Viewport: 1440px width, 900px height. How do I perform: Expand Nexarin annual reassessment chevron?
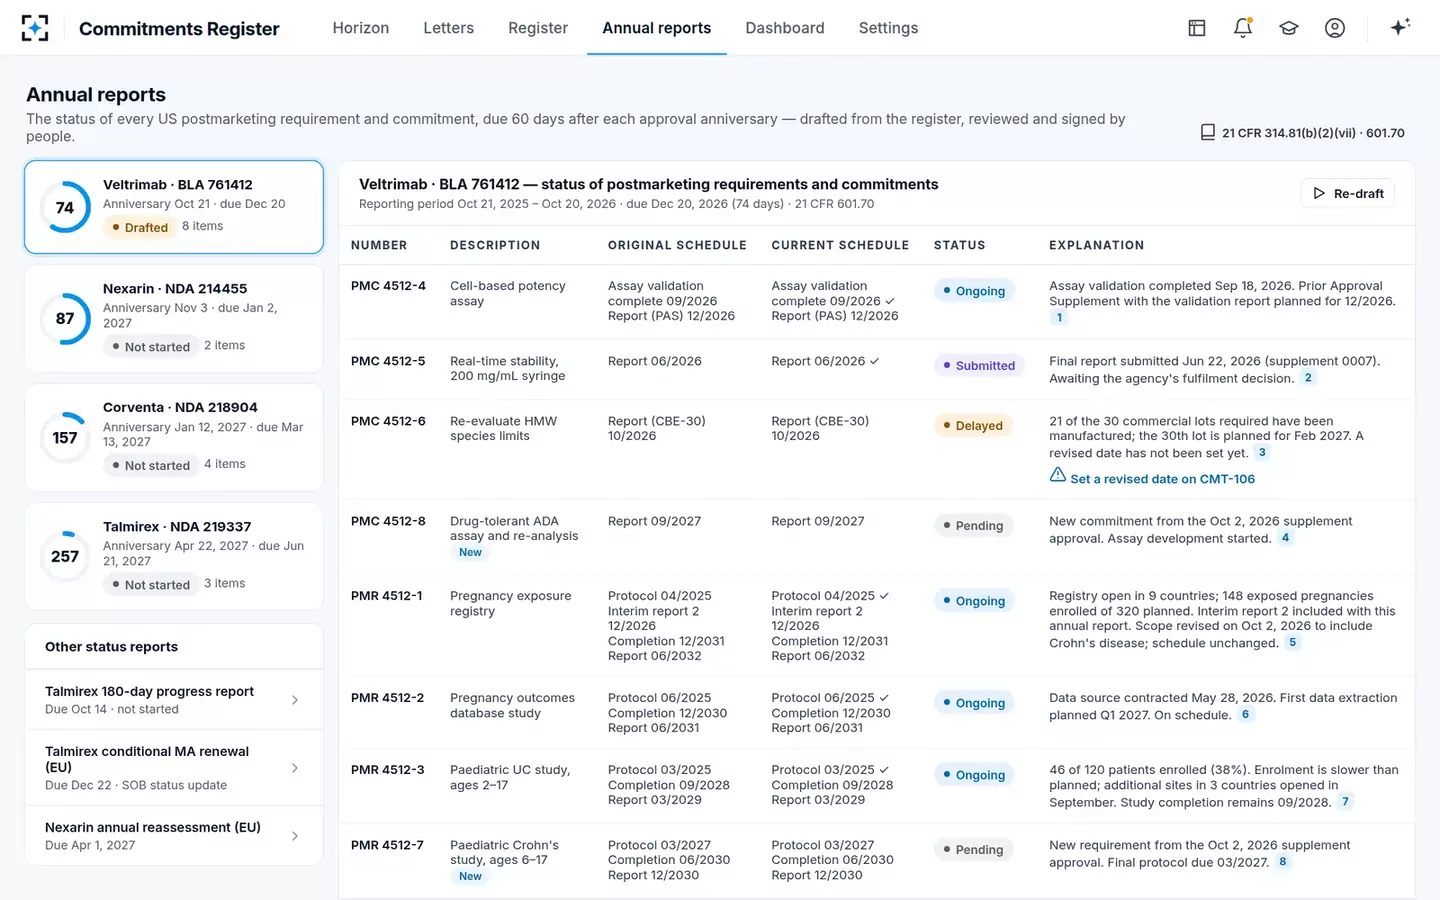(x=295, y=836)
